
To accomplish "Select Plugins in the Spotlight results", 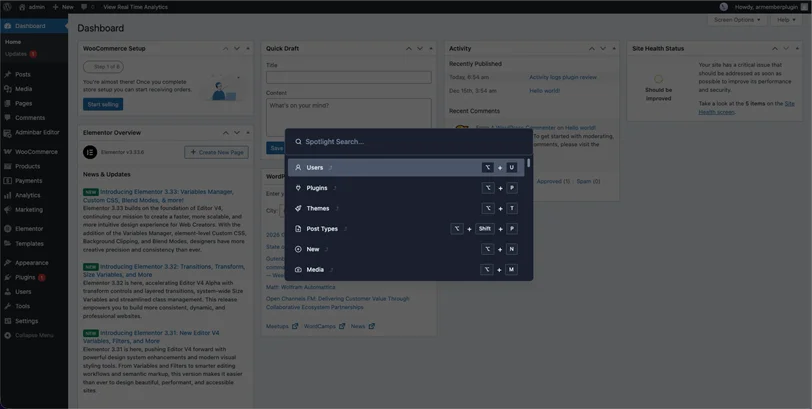I will point(406,188).
